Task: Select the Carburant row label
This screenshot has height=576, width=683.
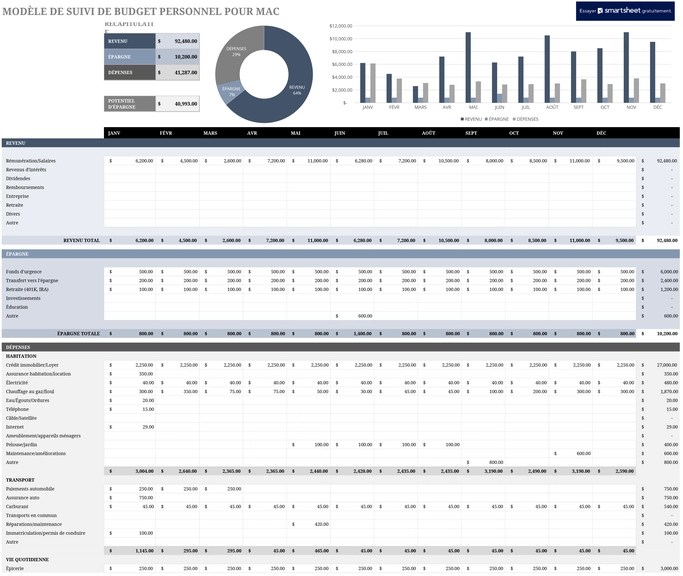Action: [17, 507]
